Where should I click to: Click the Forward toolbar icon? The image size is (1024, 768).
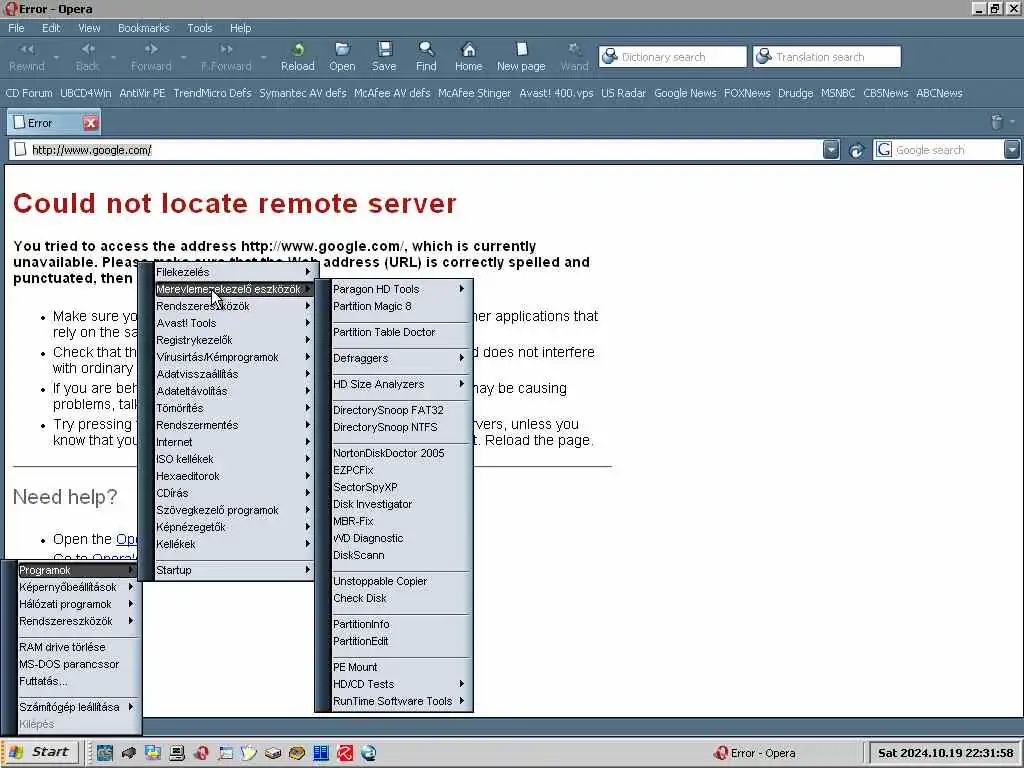151,50
